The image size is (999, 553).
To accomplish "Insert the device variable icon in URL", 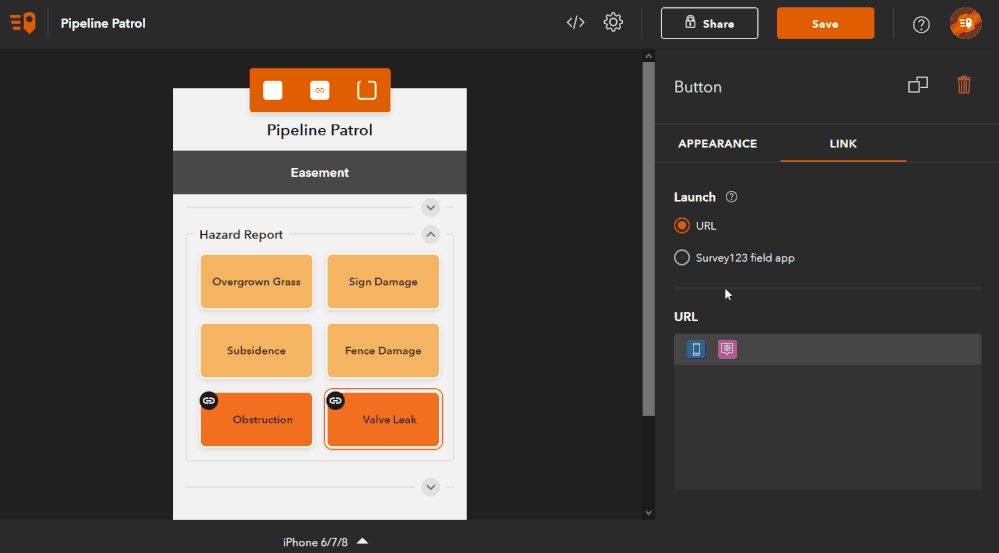I will point(696,349).
